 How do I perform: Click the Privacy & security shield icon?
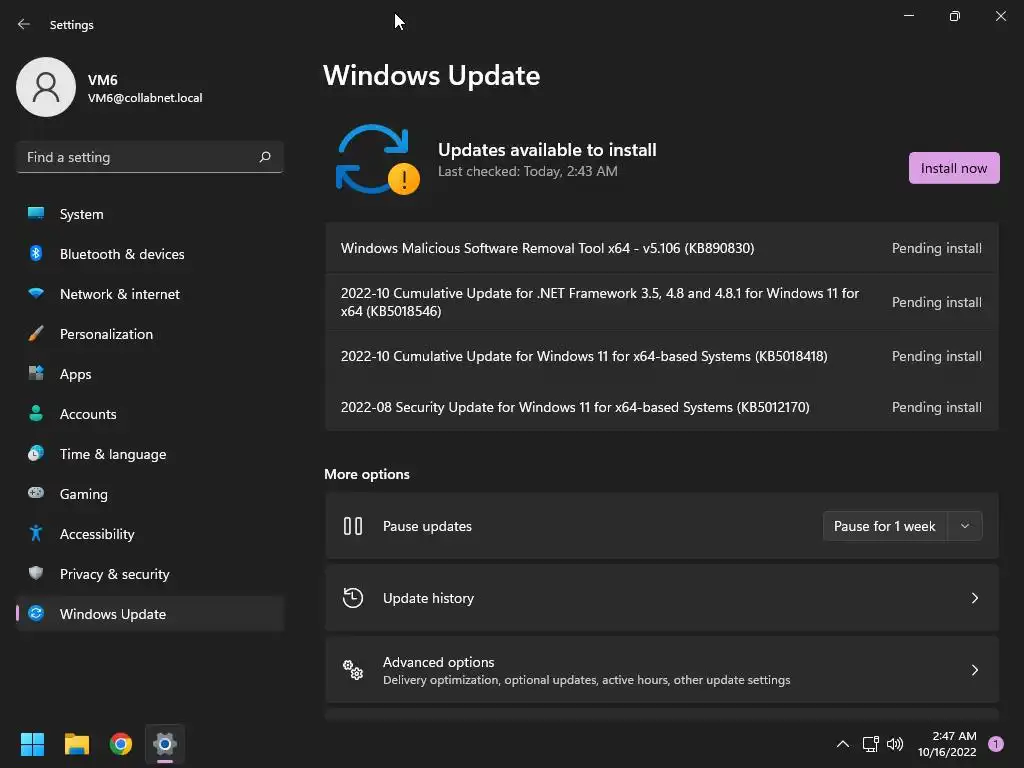coord(36,574)
